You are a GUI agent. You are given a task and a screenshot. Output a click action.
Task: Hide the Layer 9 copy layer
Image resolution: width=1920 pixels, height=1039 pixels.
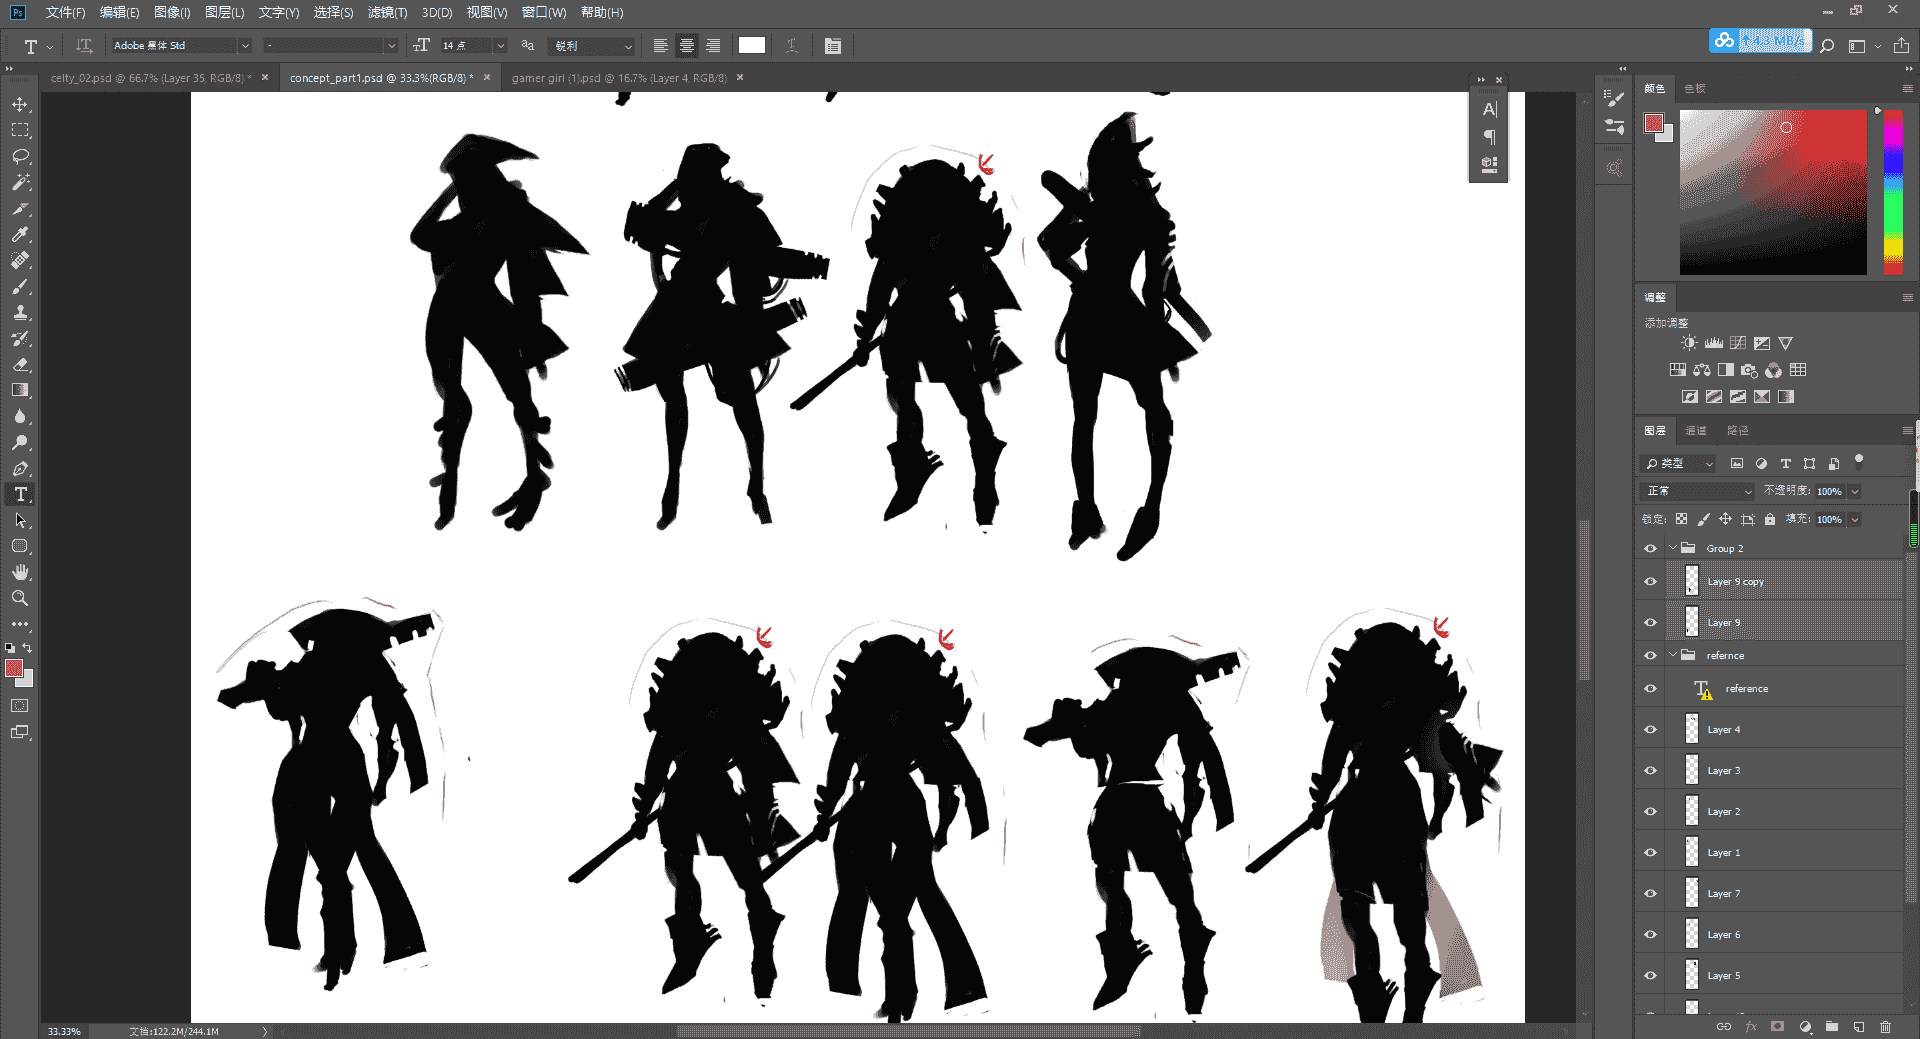1650,581
